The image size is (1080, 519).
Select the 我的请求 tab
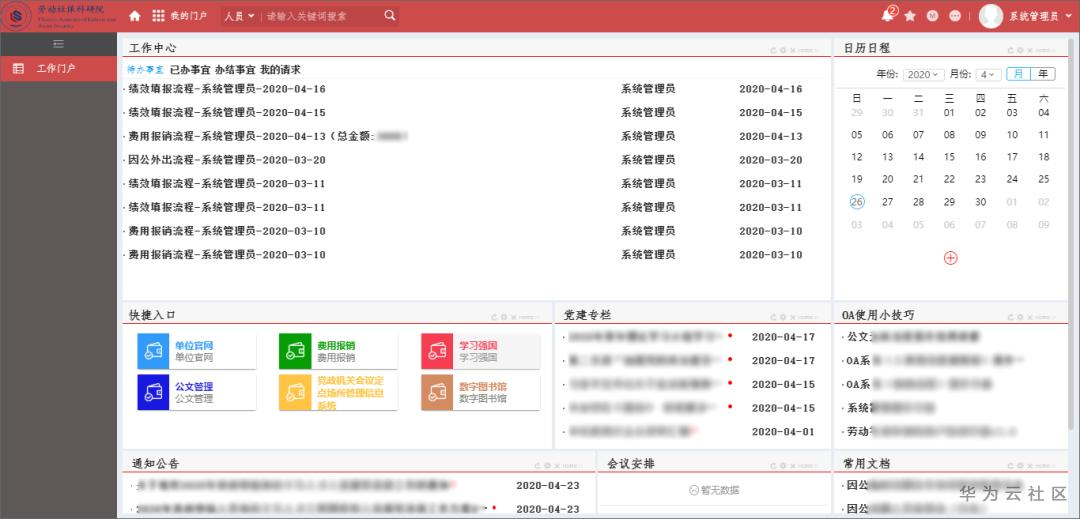click(280, 70)
